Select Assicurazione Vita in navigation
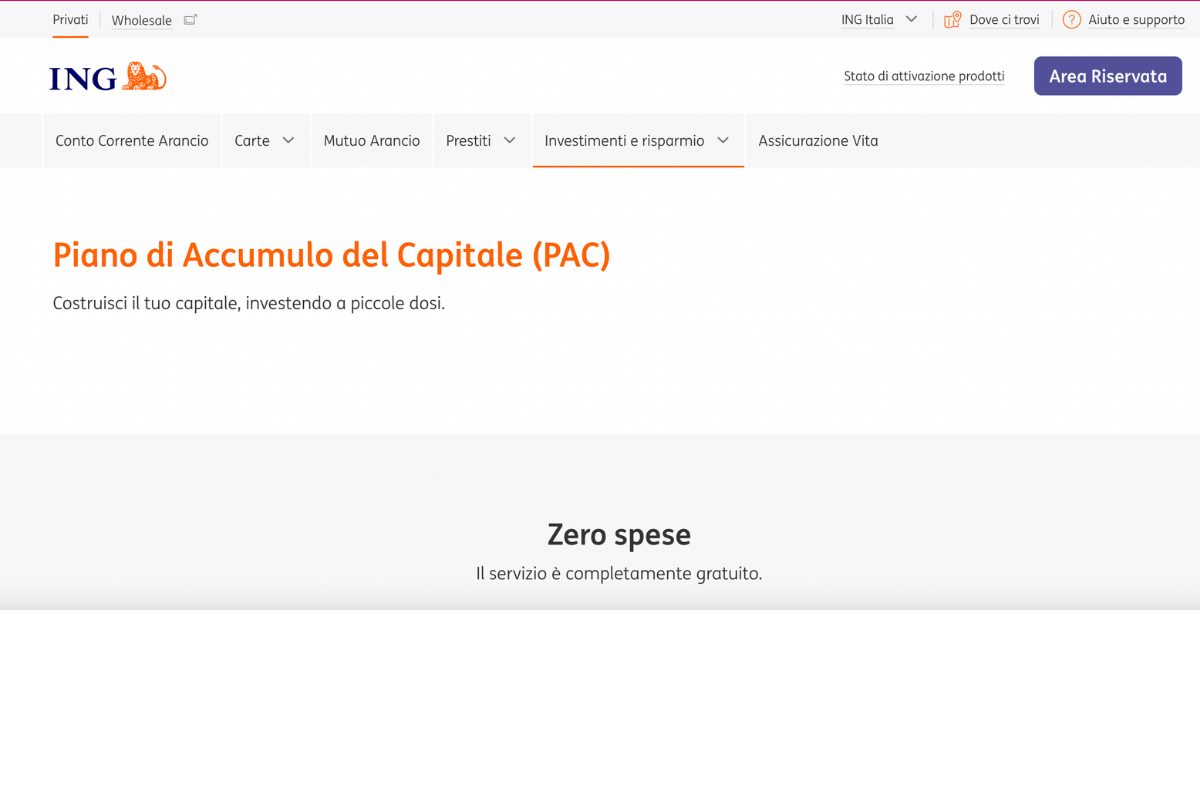This screenshot has height=800, width=1200. [818, 141]
